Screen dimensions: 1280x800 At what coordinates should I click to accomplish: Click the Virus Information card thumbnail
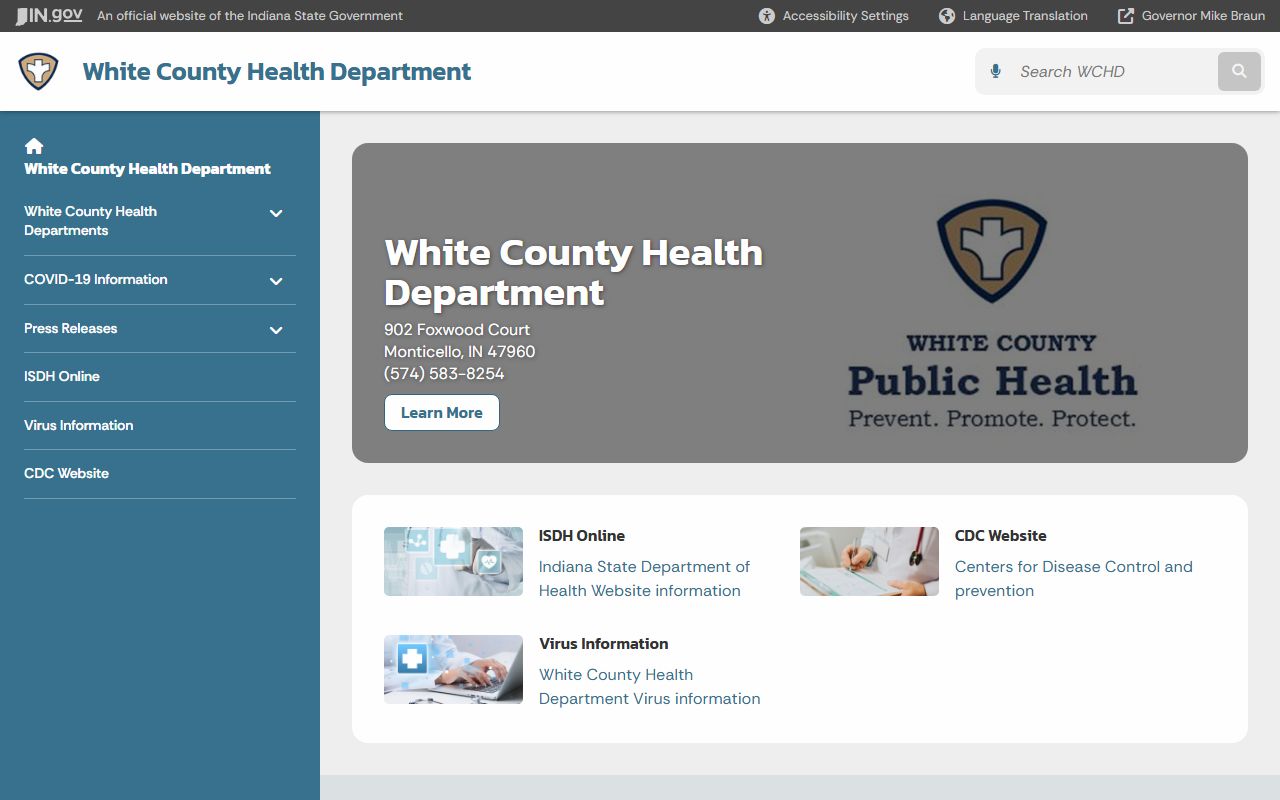click(453, 669)
